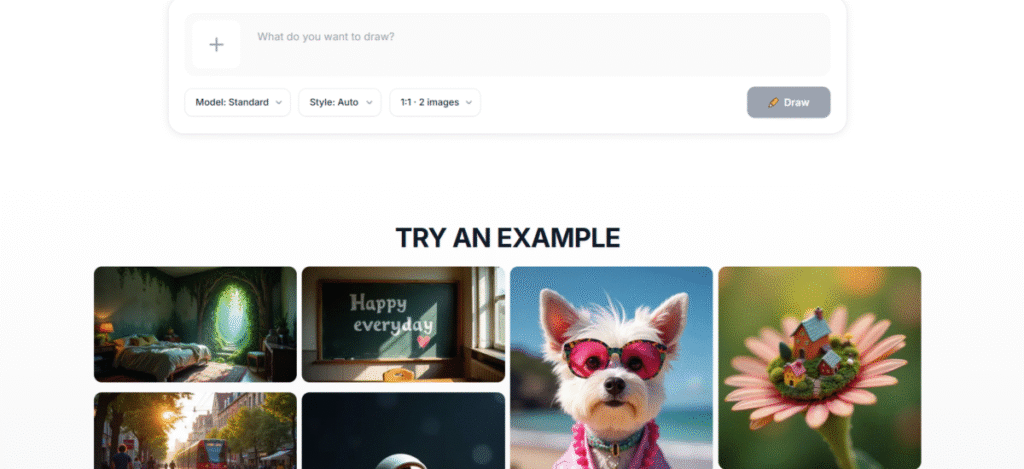1024x469 pixels.
Task: Click the chevron arrow next to Style: Auto
Action: (x=369, y=102)
